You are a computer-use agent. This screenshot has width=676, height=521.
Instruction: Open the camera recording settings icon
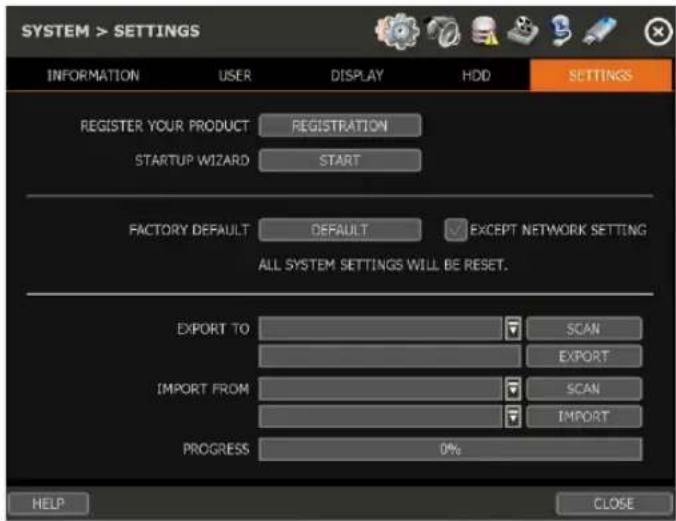(x=443, y=31)
